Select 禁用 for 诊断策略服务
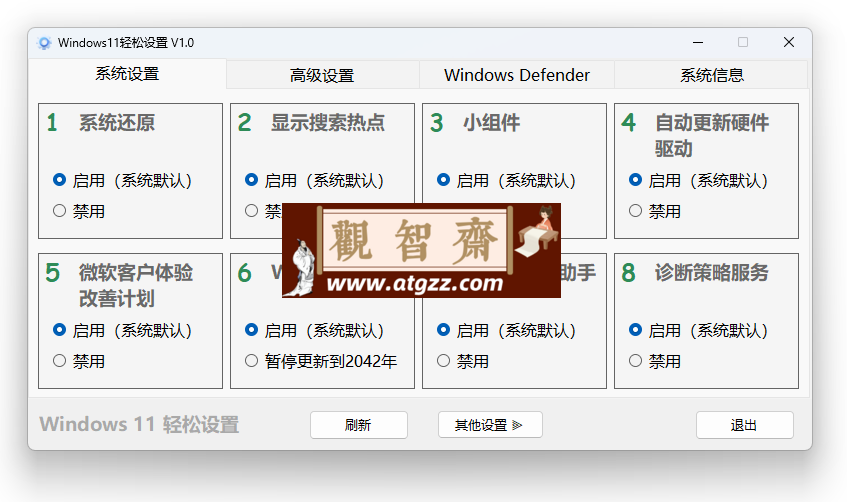 pos(655,361)
